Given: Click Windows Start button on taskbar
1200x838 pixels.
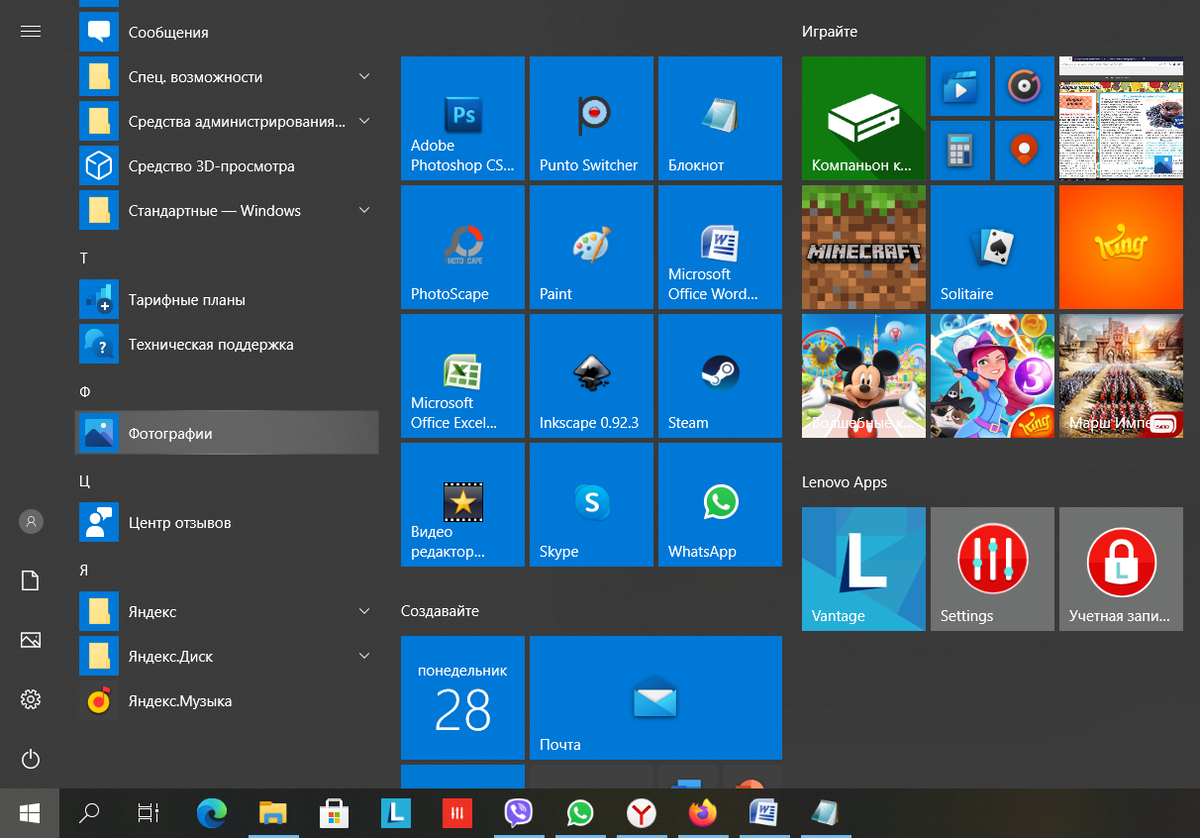Looking at the screenshot, I should 29,813.
